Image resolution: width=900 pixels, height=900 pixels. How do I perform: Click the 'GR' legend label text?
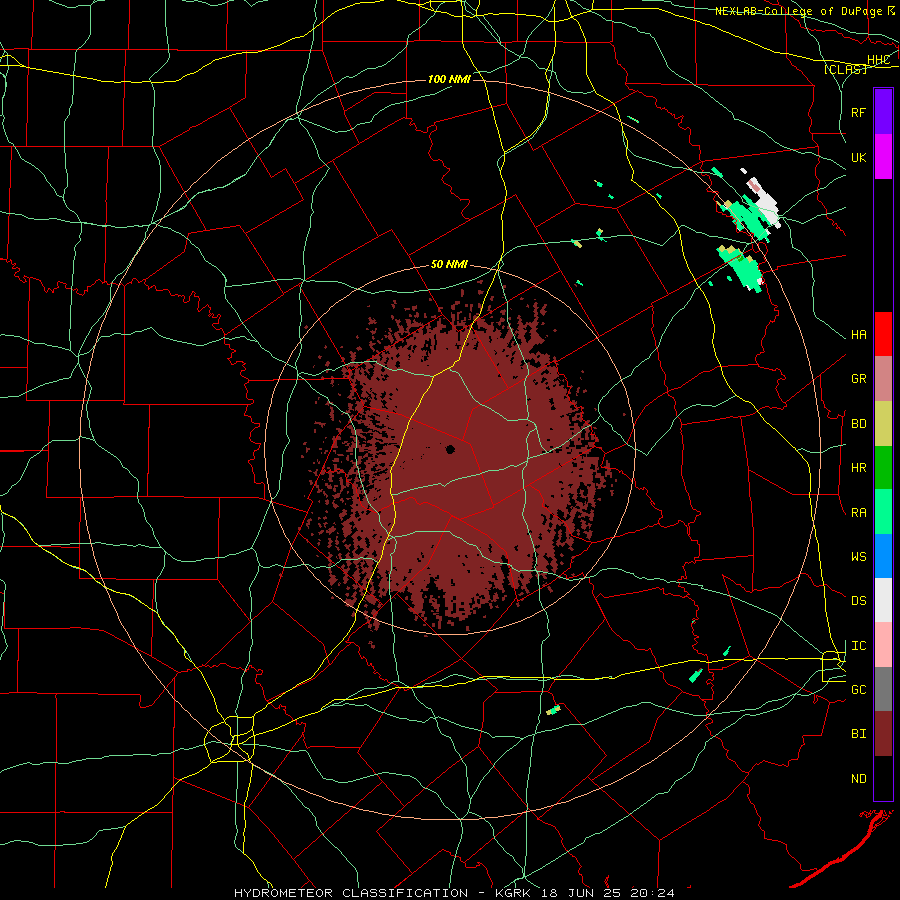point(858,379)
